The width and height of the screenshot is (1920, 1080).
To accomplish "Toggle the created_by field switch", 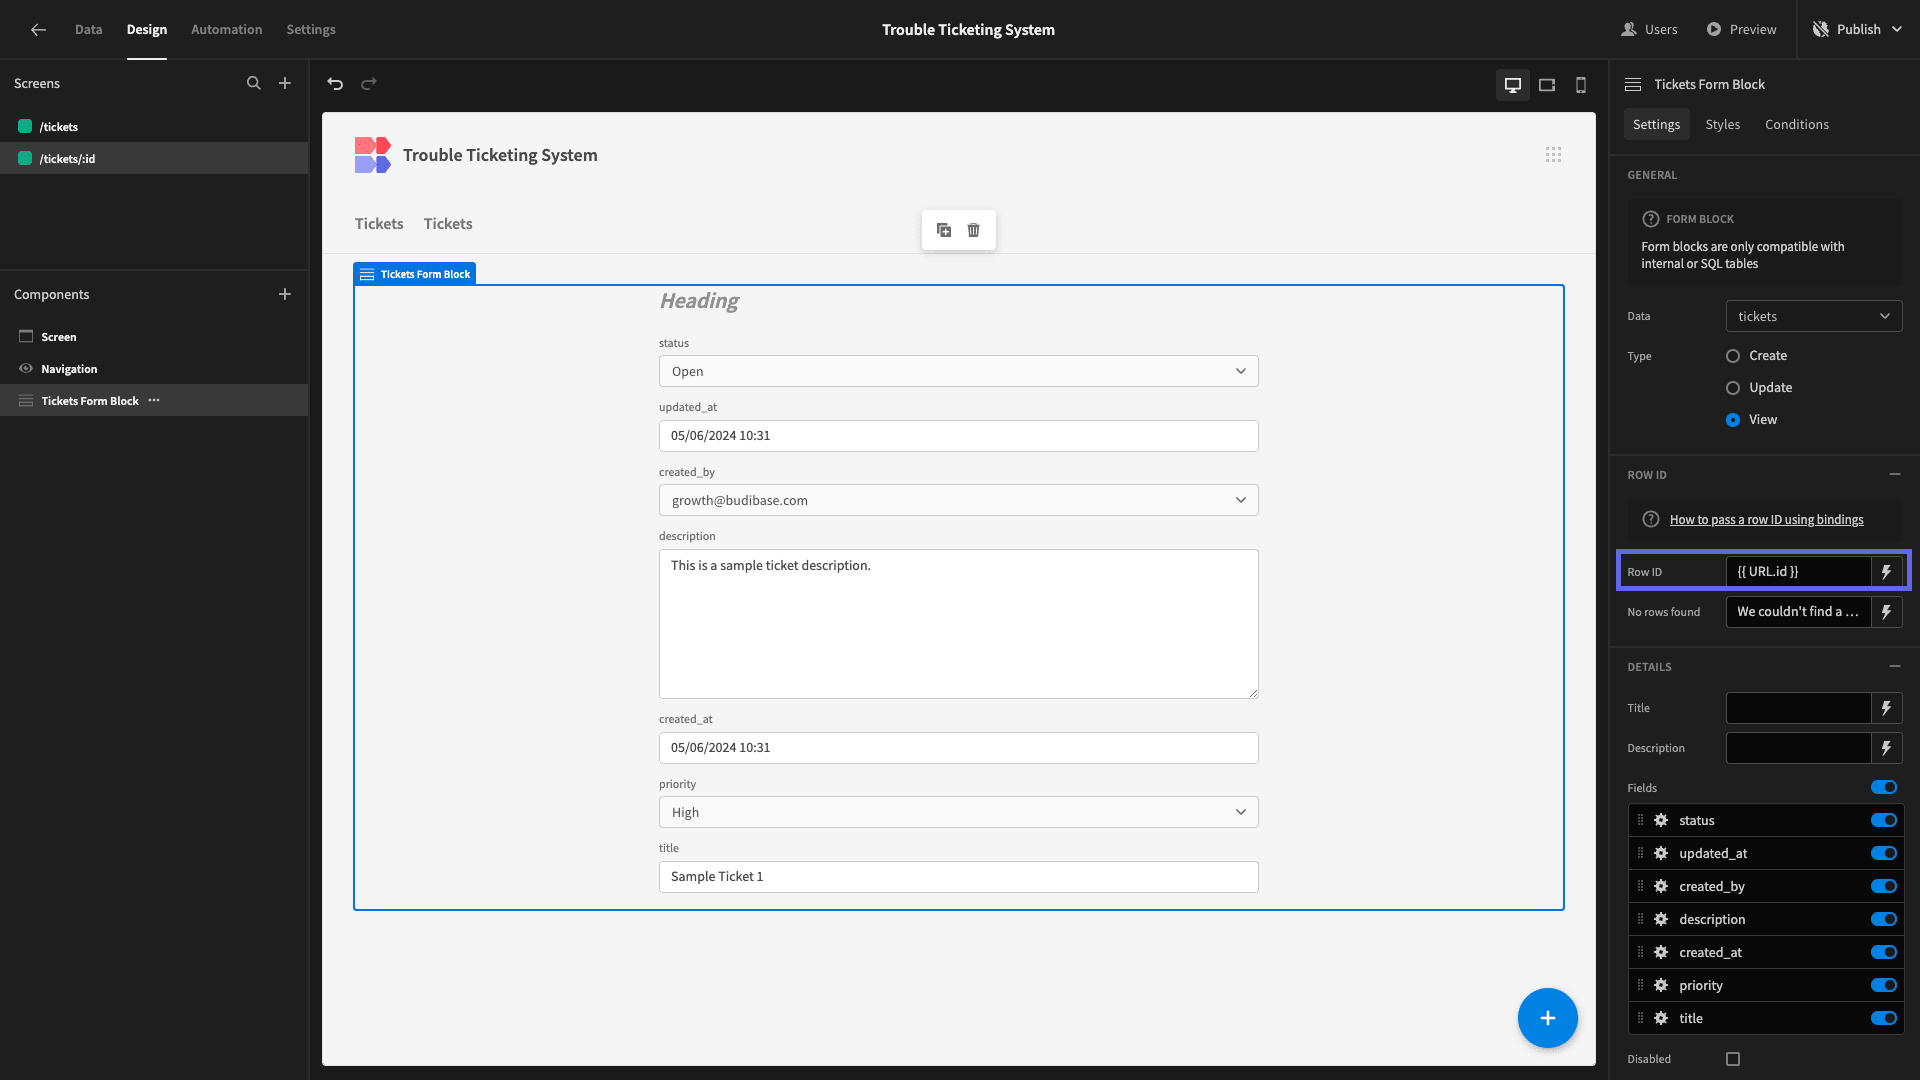I will point(1884,886).
